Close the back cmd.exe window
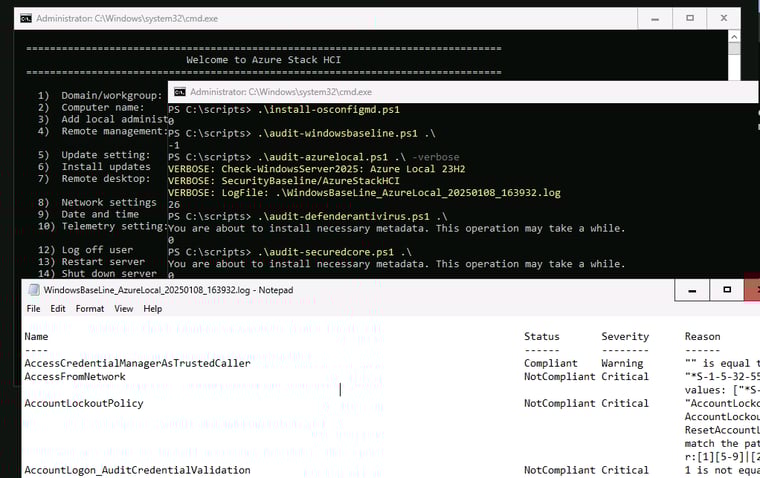Screen dimensions: 760x478 pos(724,18)
